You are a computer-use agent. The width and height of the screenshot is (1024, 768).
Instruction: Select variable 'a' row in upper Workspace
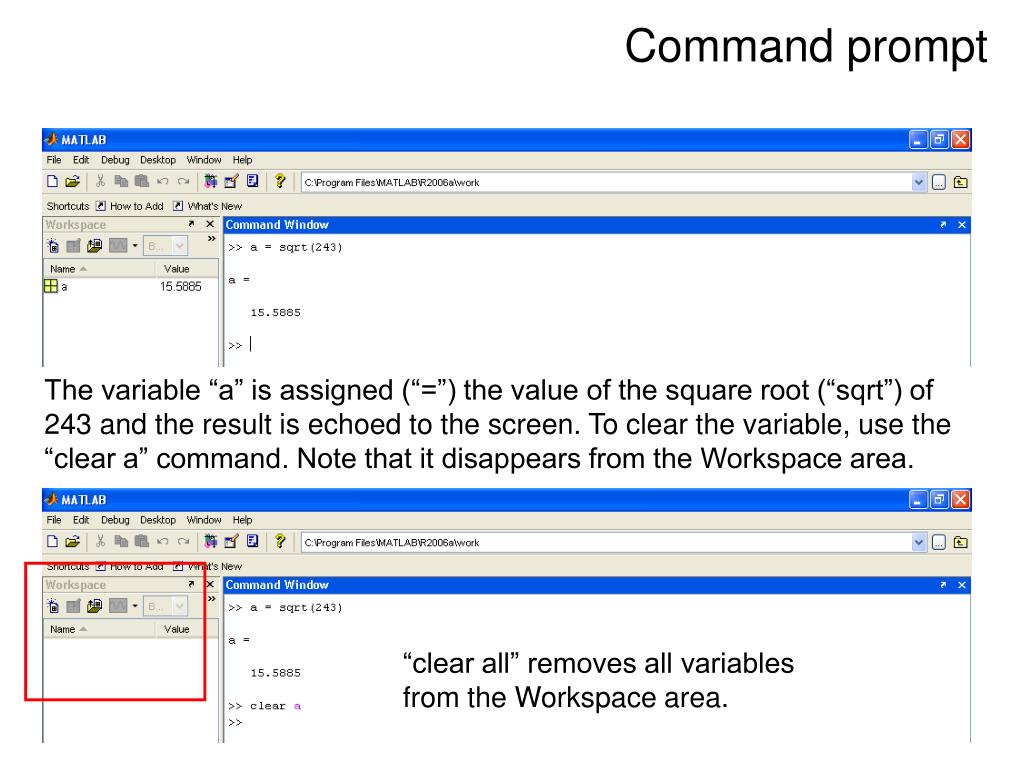tap(131, 286)
